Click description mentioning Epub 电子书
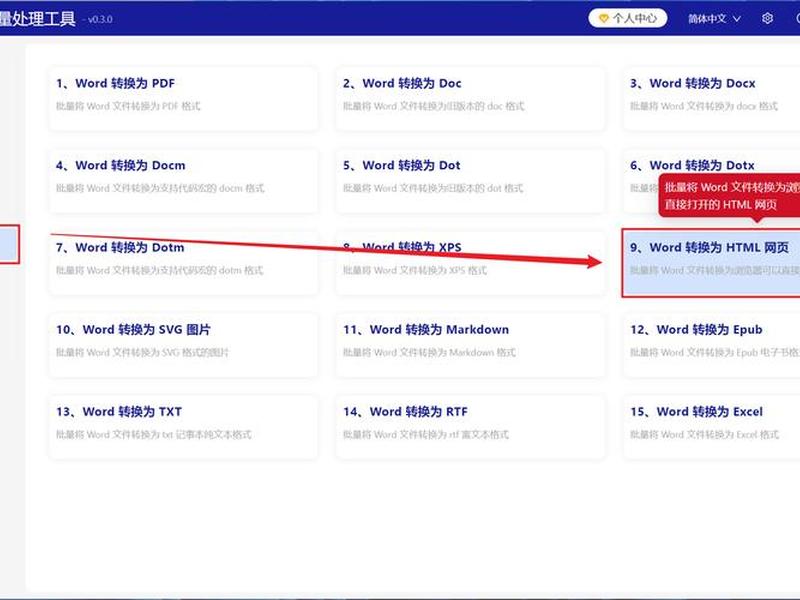 714,353
